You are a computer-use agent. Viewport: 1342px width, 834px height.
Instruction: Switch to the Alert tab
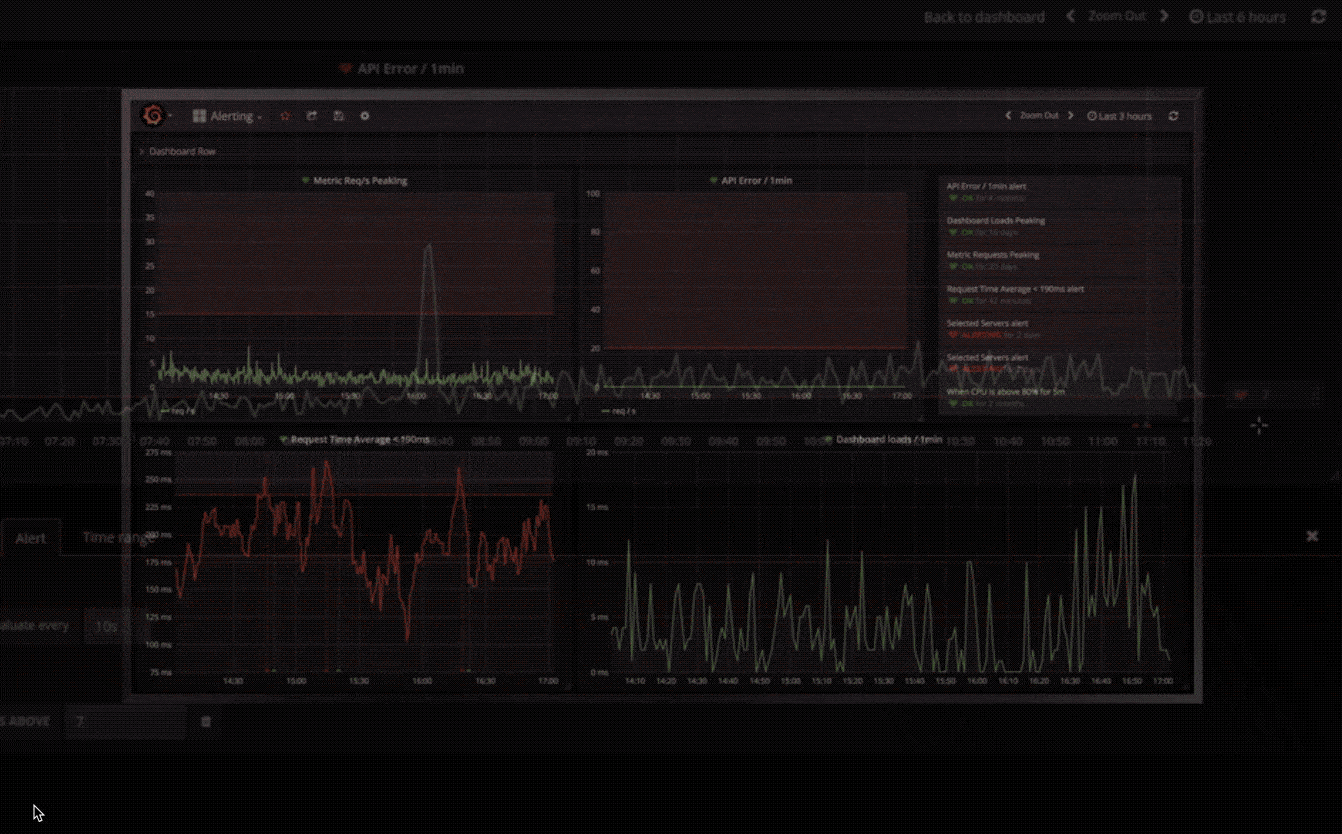pyautogui.click(x=30, y=538)
